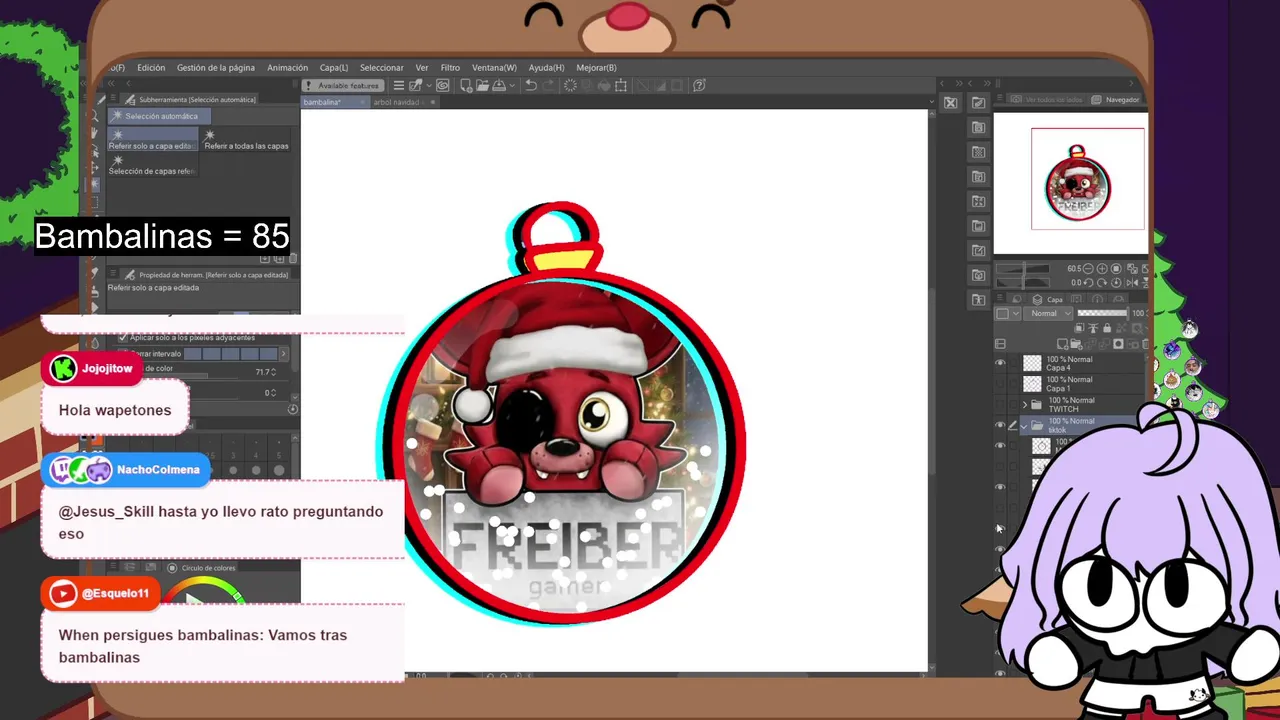Click the Fill bucket icon in toolbar
Image resolution: width=1280 pixels, height=720 pixels.
click(x=604, y=85)
